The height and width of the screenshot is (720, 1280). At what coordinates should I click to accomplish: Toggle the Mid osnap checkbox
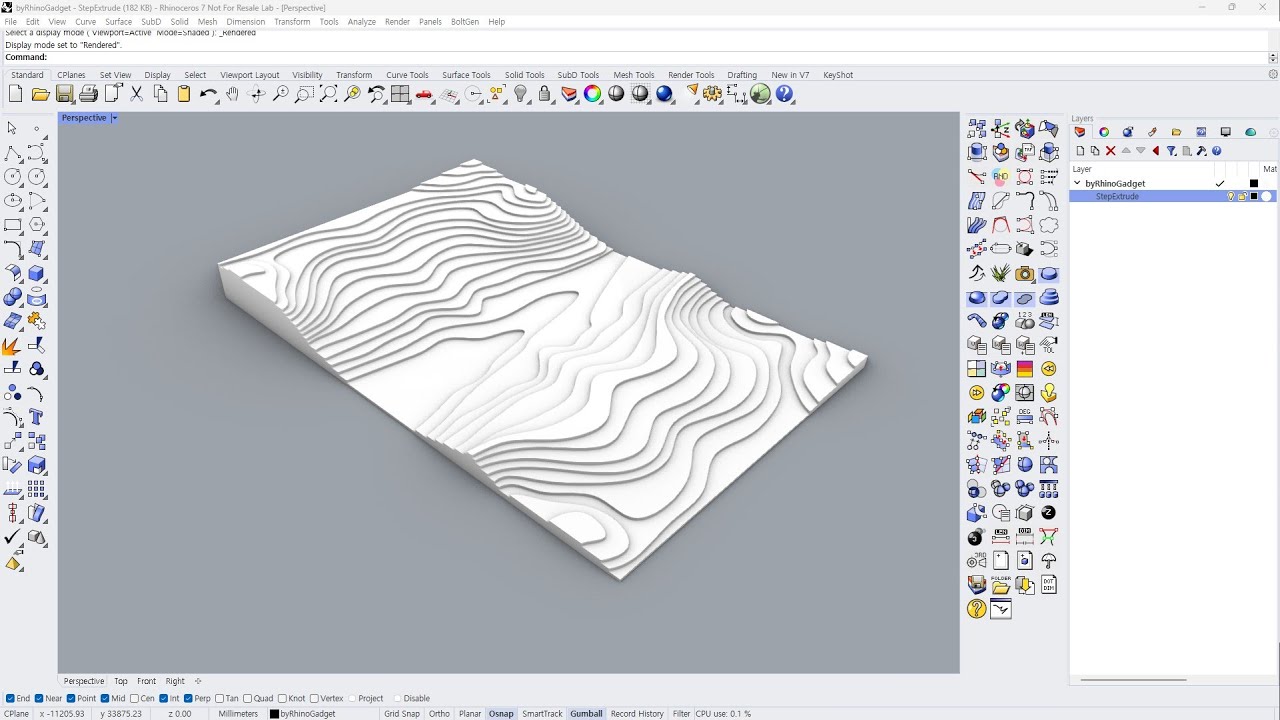[x=105, y=698]
